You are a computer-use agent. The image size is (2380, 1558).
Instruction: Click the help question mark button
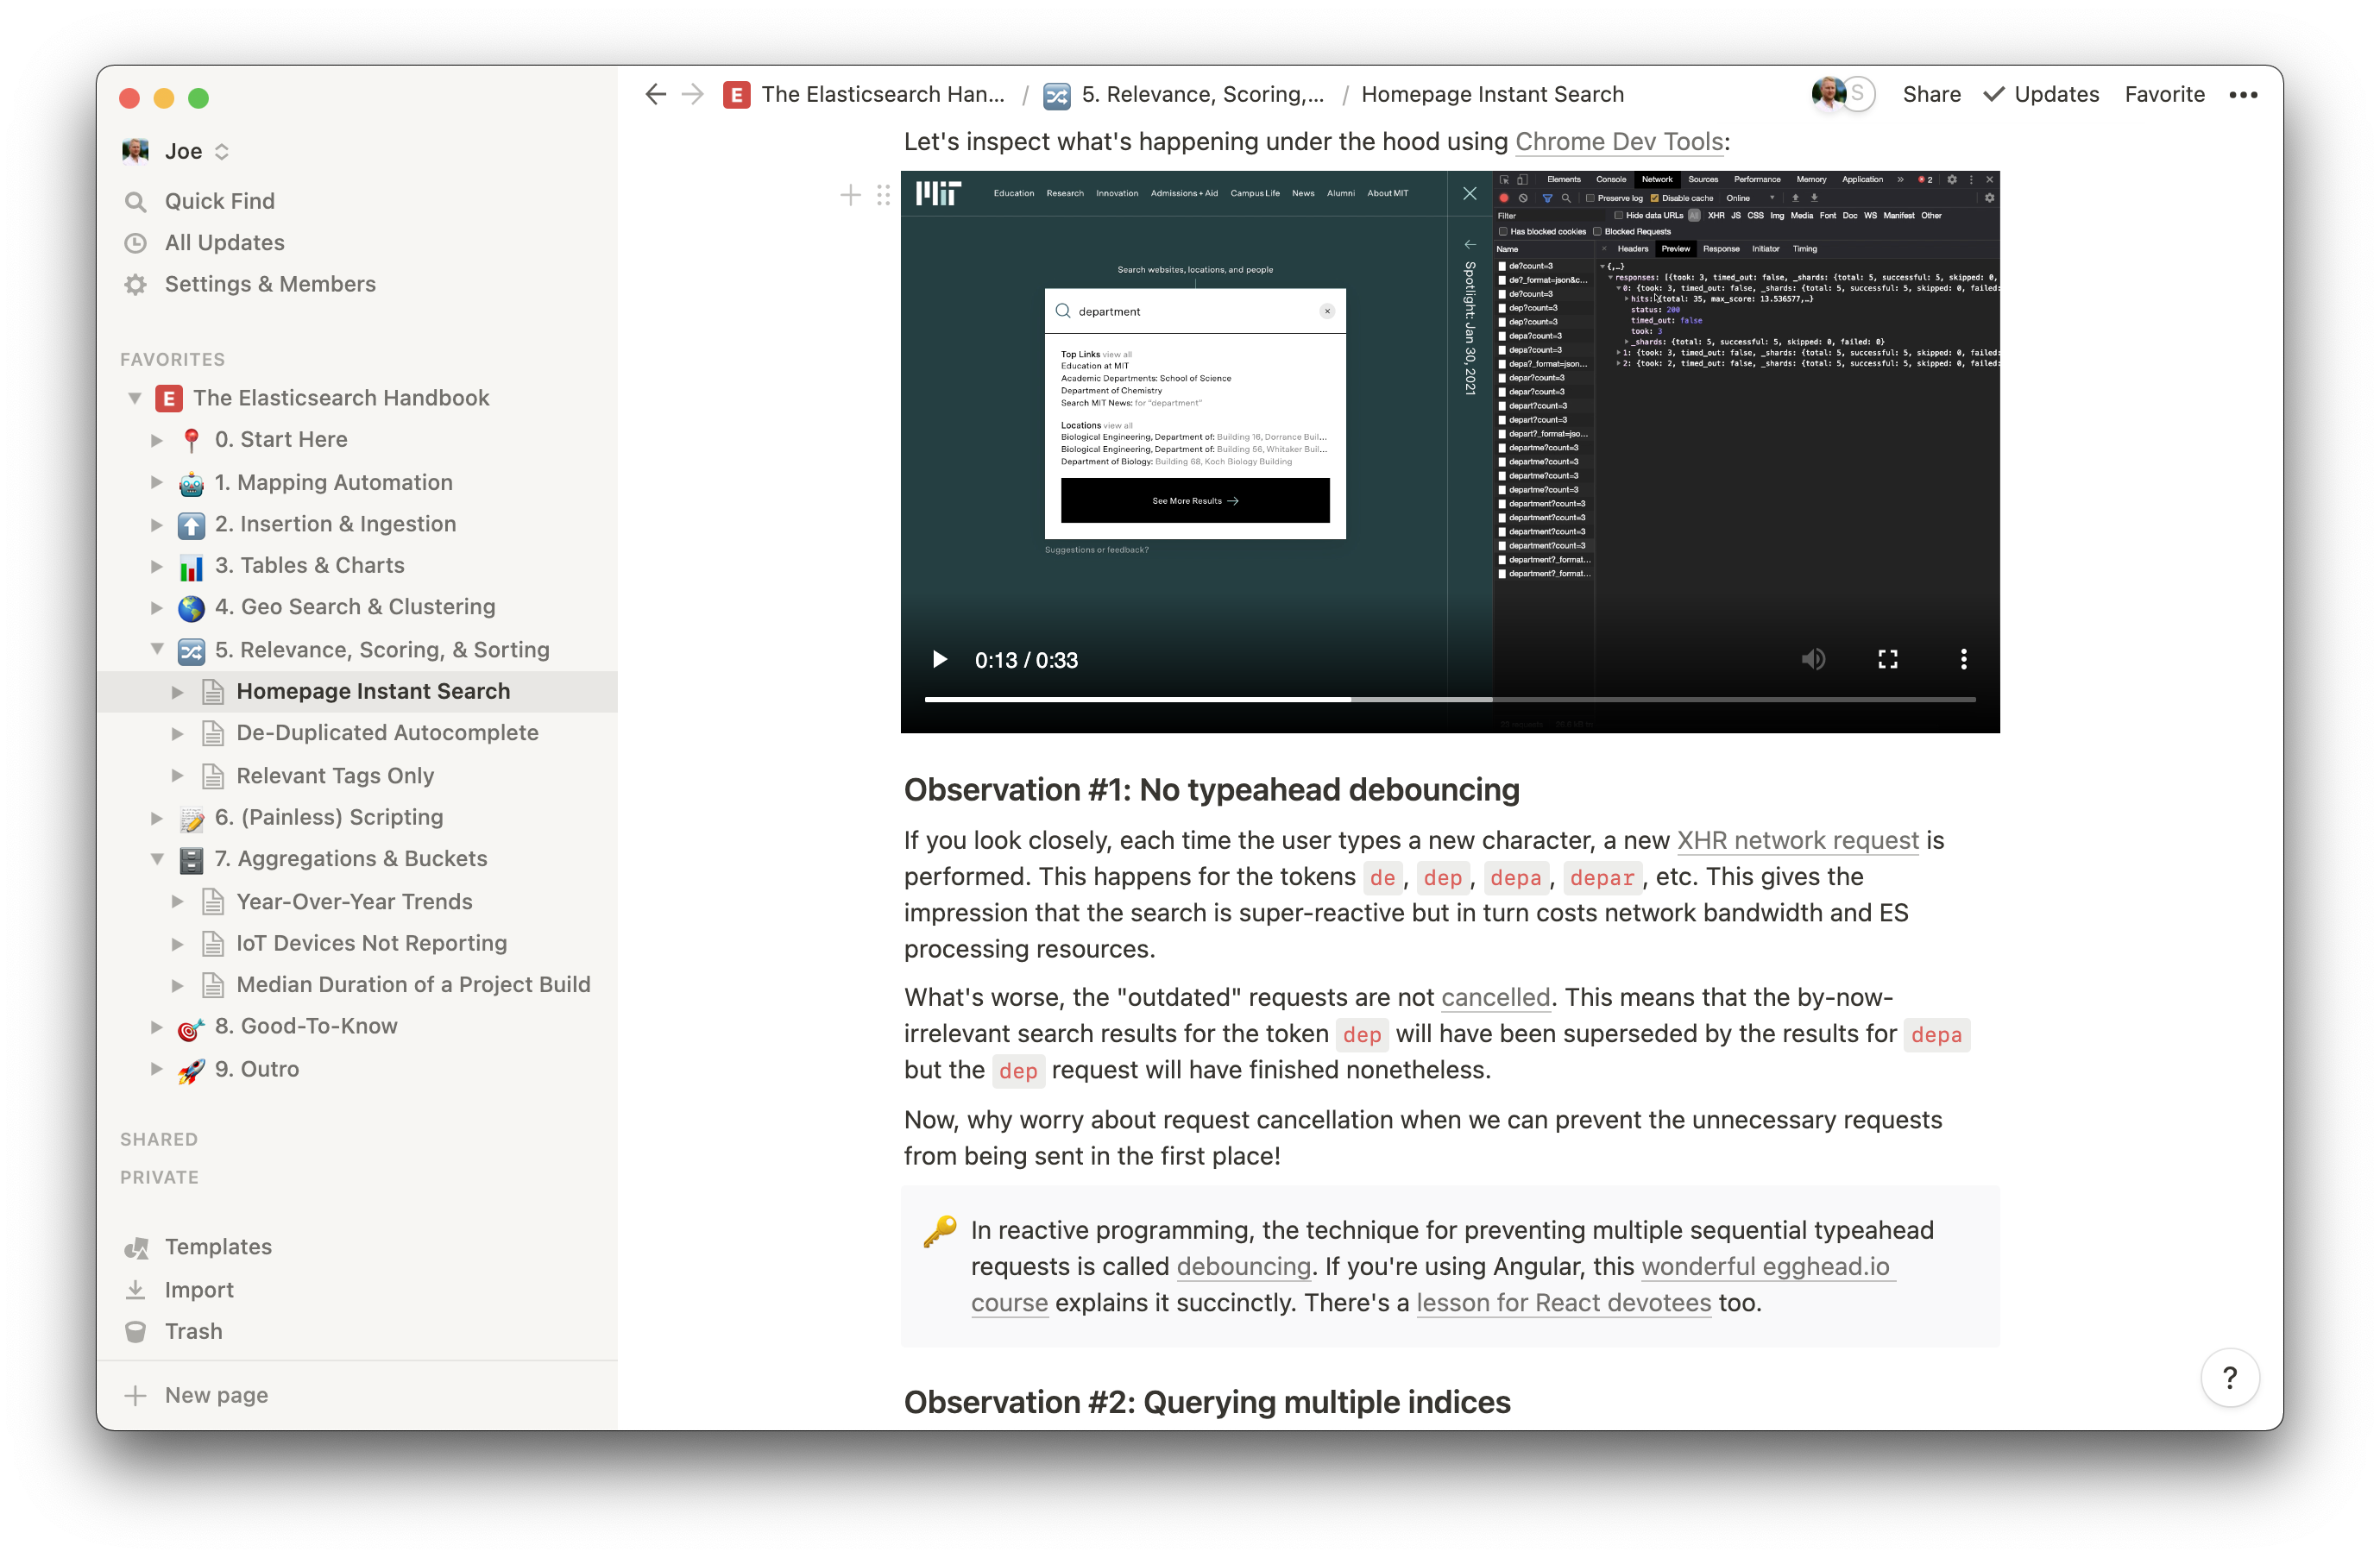click(x=2229, y=1377)
